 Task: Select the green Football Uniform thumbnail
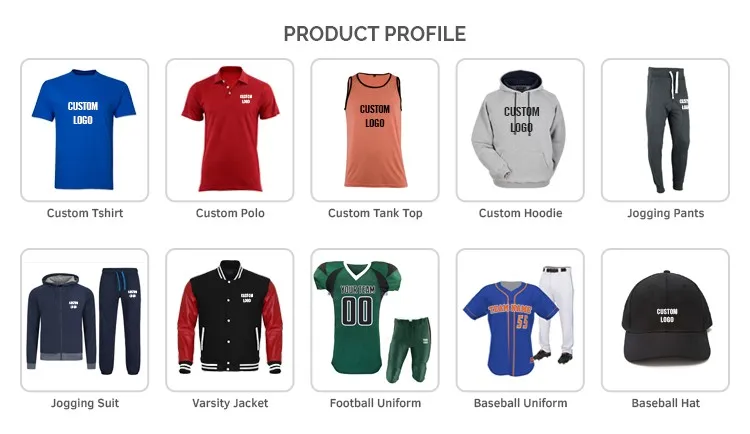[x=375, y=320]
